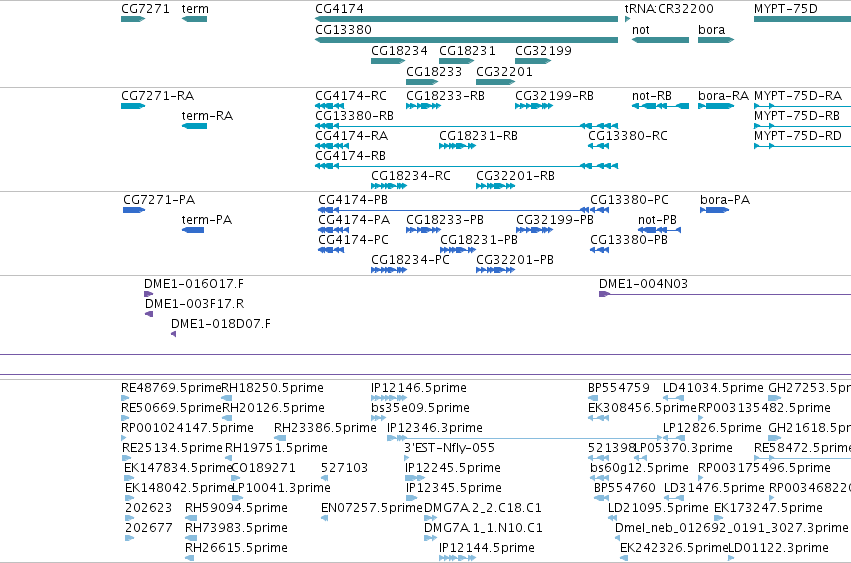851x563 pixels.
Task: Select transcript MYPT-75D-RA
Action: tap(802, 106)
